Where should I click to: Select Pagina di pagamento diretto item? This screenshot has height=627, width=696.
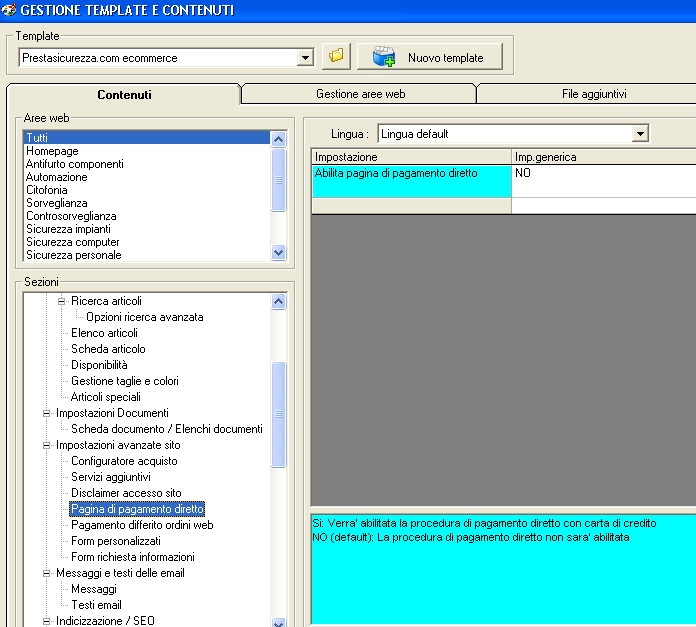137,509
